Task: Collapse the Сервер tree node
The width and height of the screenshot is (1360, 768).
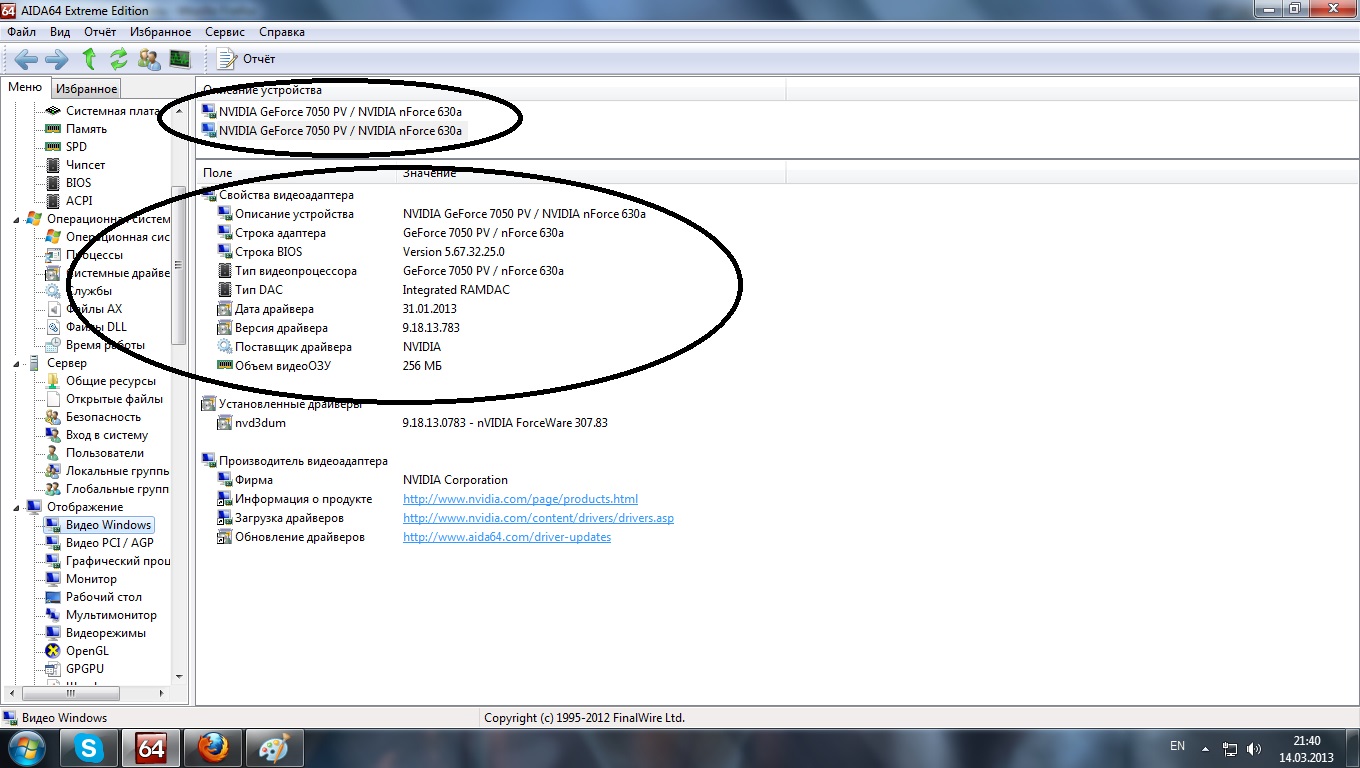Action: click(x=18, y=363)
